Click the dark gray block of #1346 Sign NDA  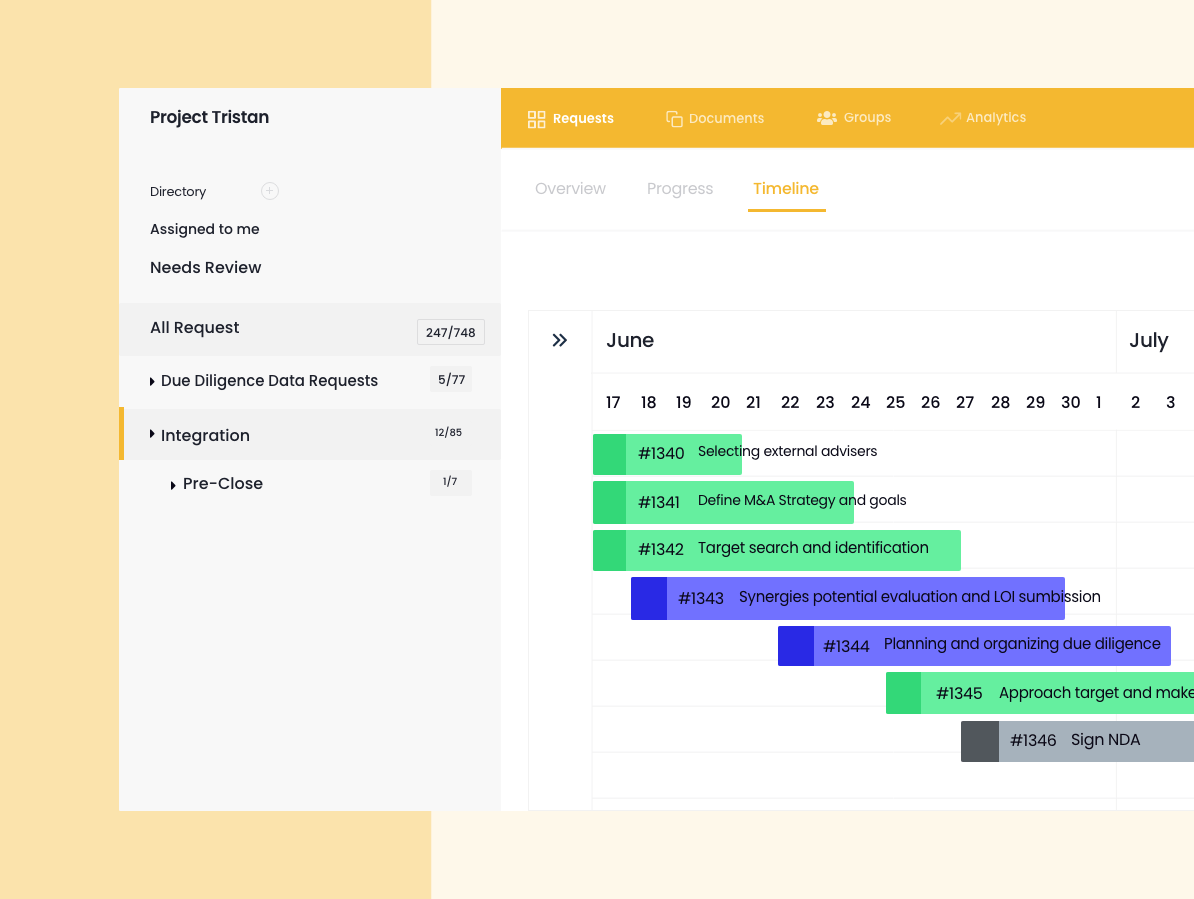point(980,741)
